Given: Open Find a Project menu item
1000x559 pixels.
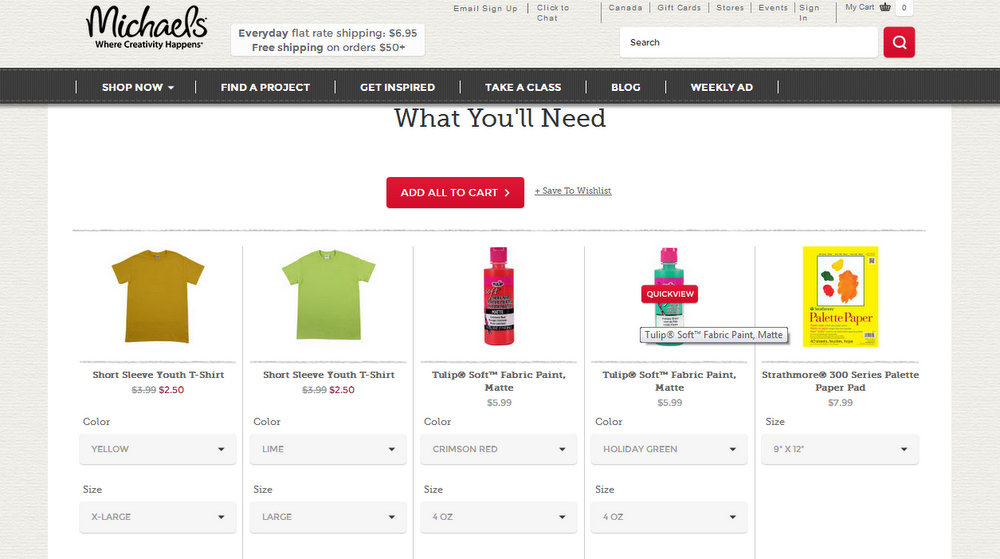Looking at the screenshot, I should tap(265, 87).
